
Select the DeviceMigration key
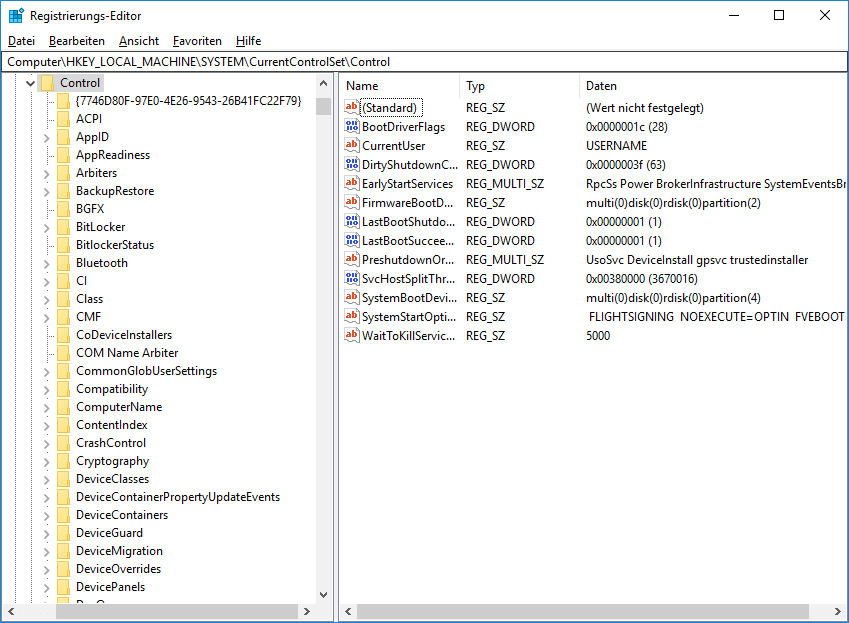pos(119,550)
